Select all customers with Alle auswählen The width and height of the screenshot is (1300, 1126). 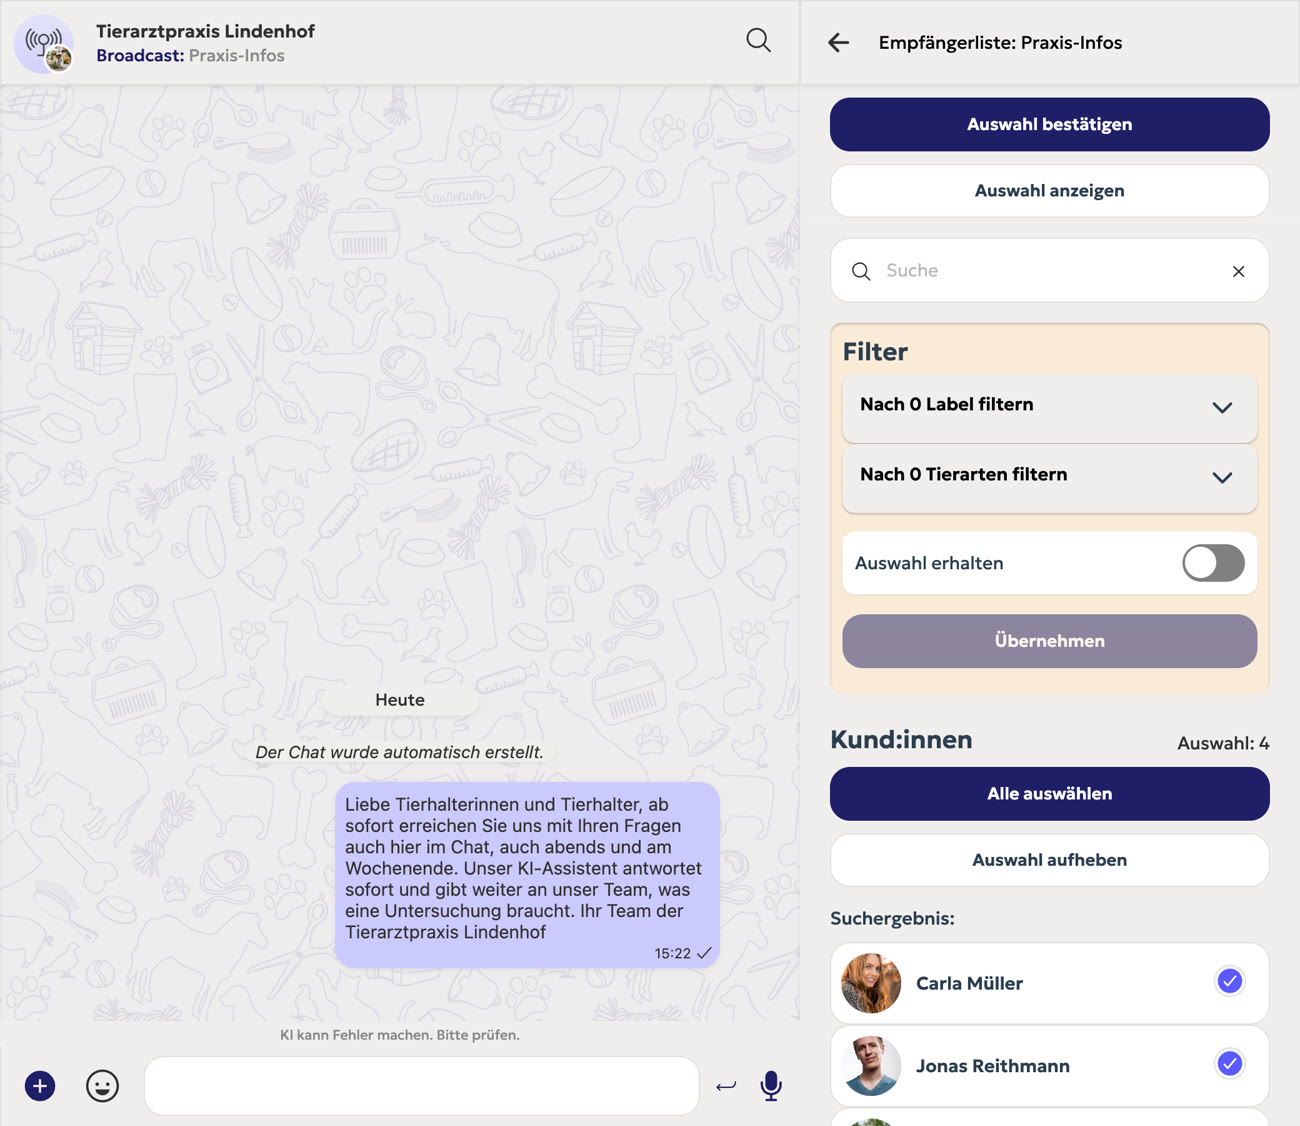coord(1050,794)
